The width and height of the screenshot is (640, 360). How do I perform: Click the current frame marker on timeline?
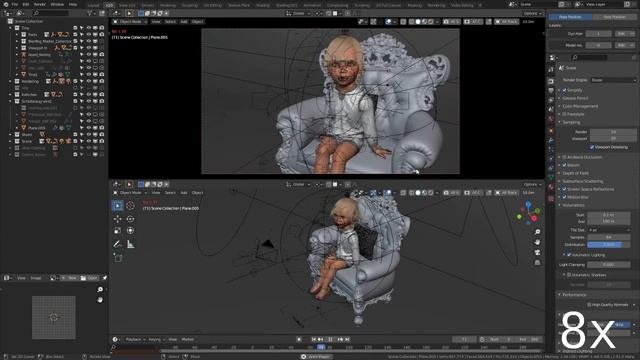pyautogui.click(x=321, y=347)
